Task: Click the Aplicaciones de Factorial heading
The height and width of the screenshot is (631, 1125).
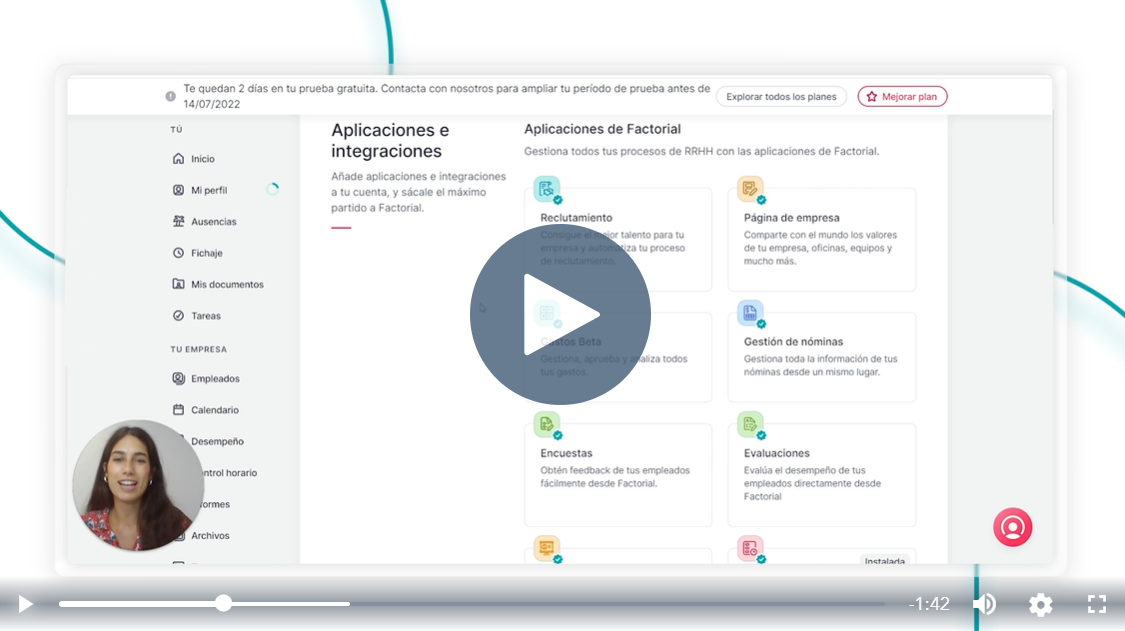Action: pyautogui.click(x=602, y=129)
